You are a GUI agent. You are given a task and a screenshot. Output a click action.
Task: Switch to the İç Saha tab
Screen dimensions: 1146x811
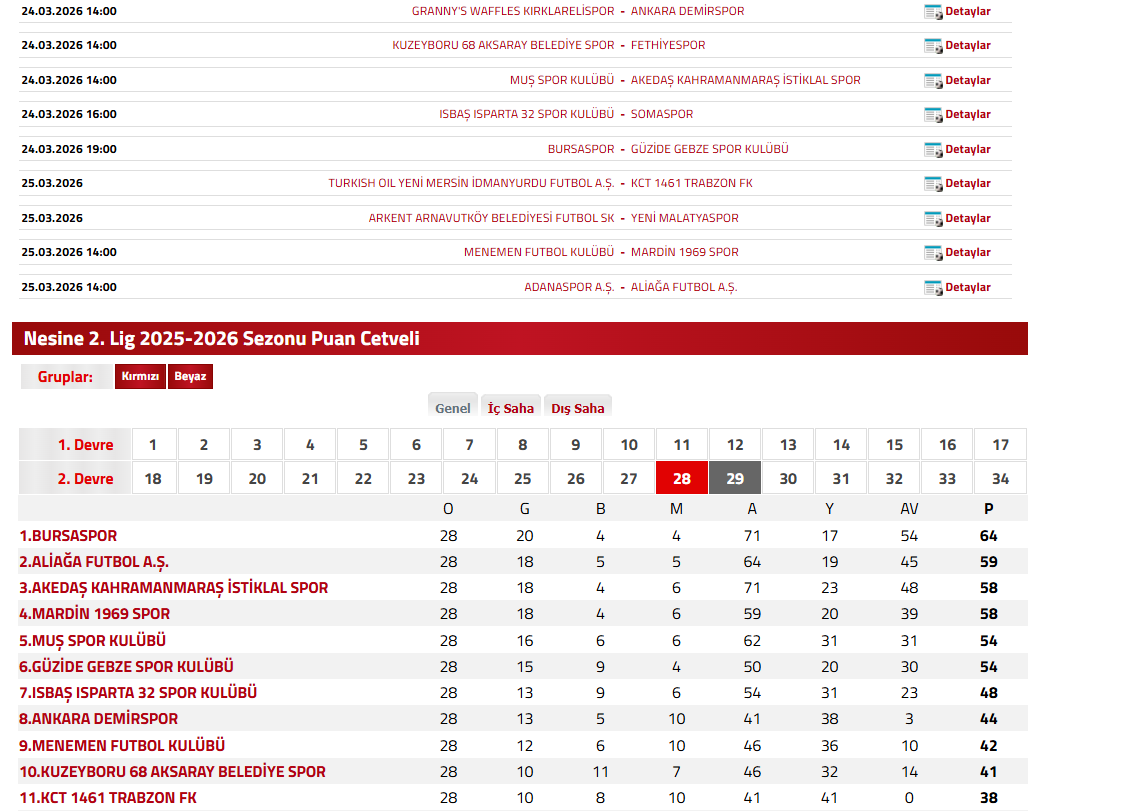pos(511,408)
